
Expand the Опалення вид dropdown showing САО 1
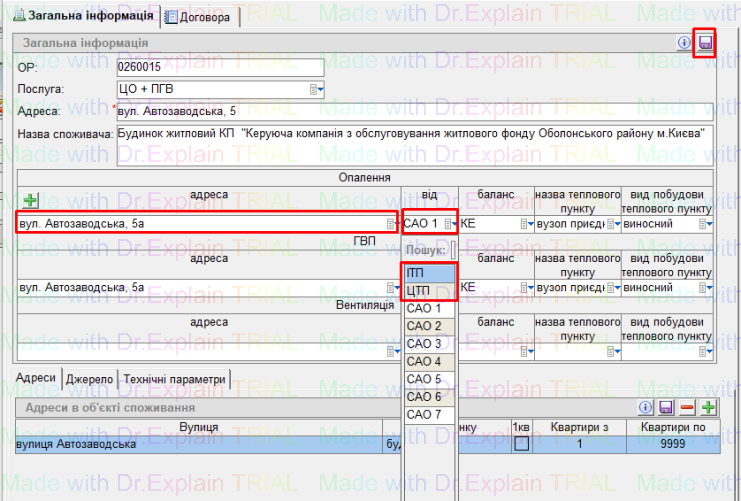pyautogui.click(x=450, y=224)
